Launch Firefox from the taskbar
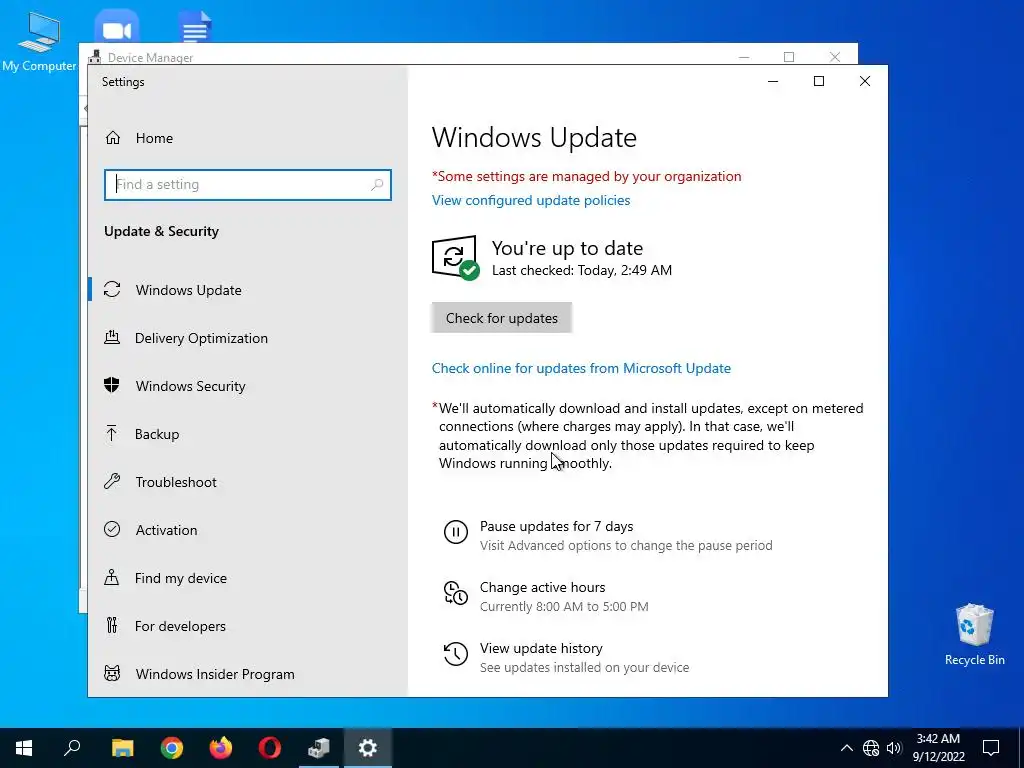 pyautogui.click(x=221, y=748)
